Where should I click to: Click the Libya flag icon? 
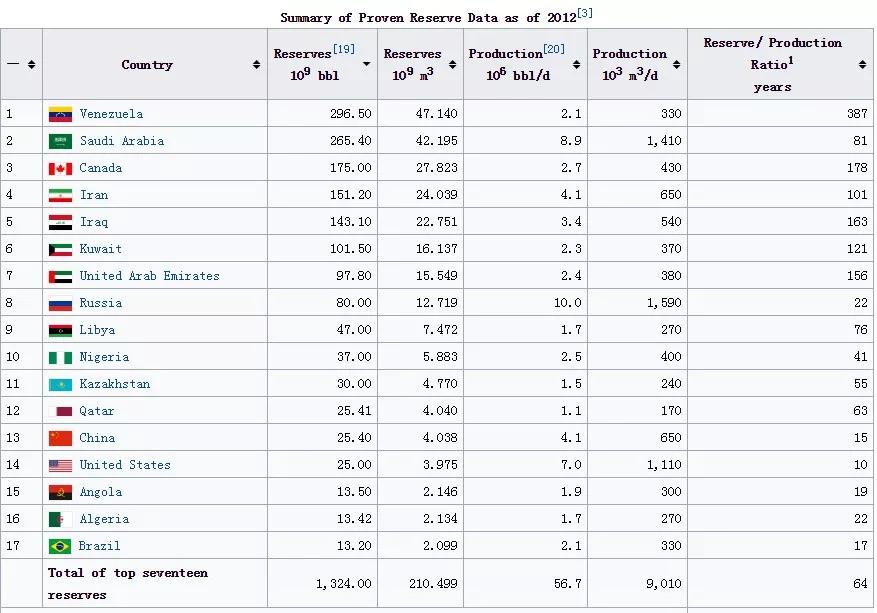click(60, 330)
